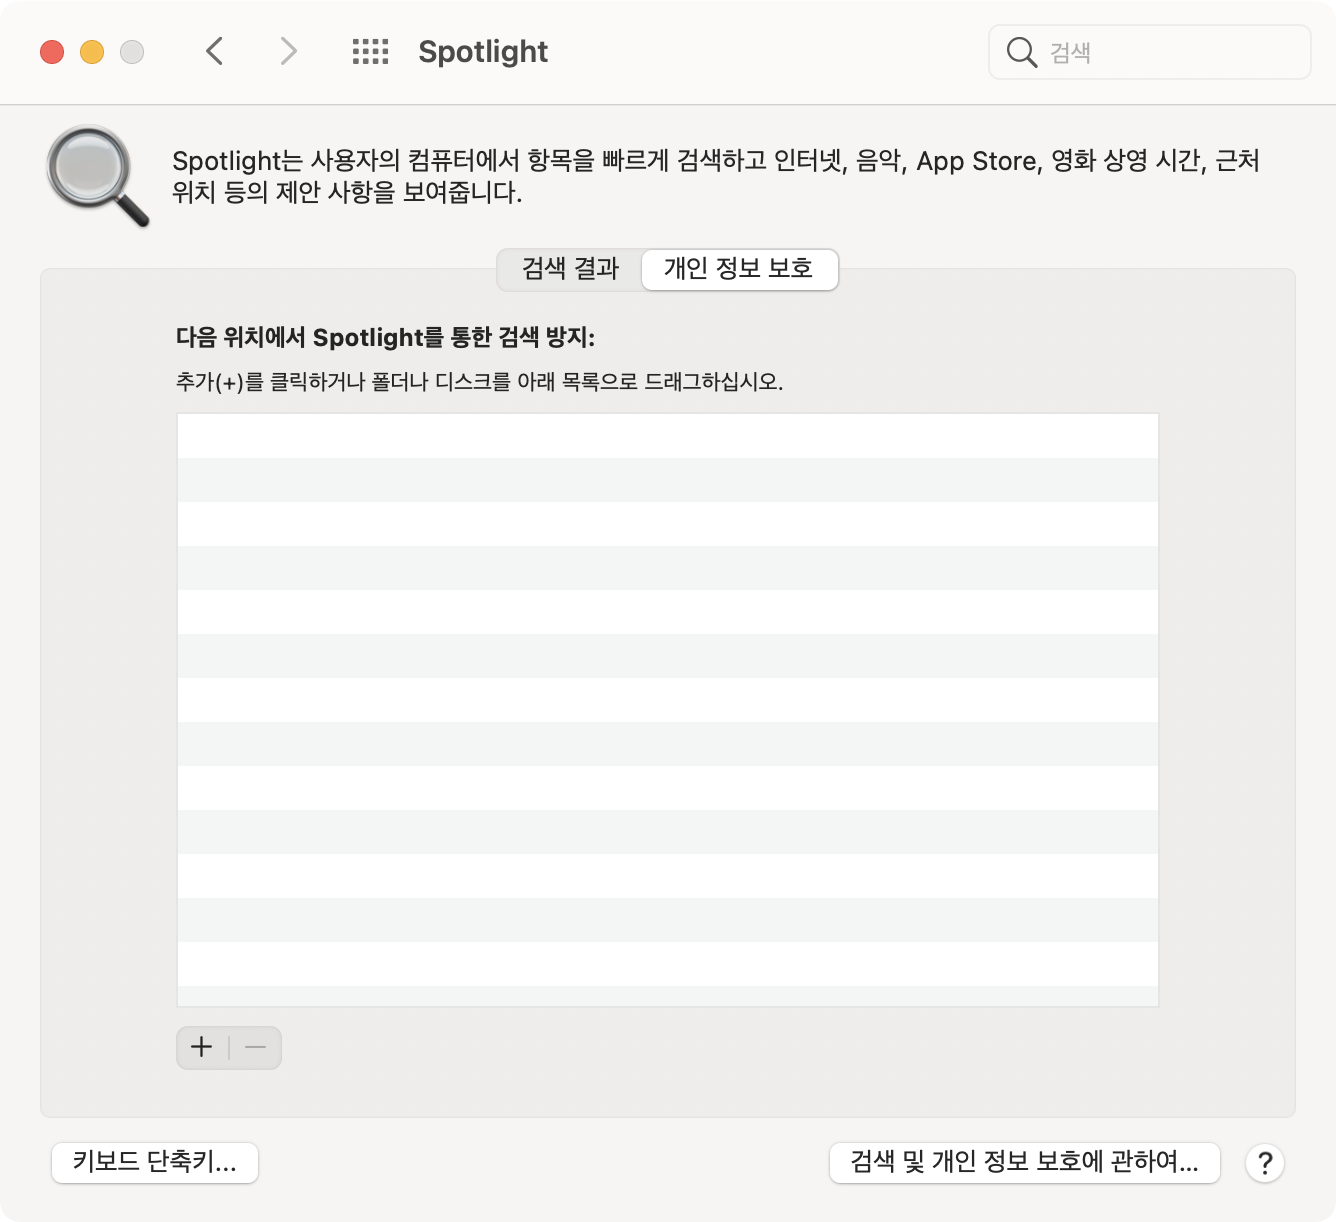Click the '다음 위치에서 Spotlight를 통한 검색 방지:' heading

[x=385, y=337]
